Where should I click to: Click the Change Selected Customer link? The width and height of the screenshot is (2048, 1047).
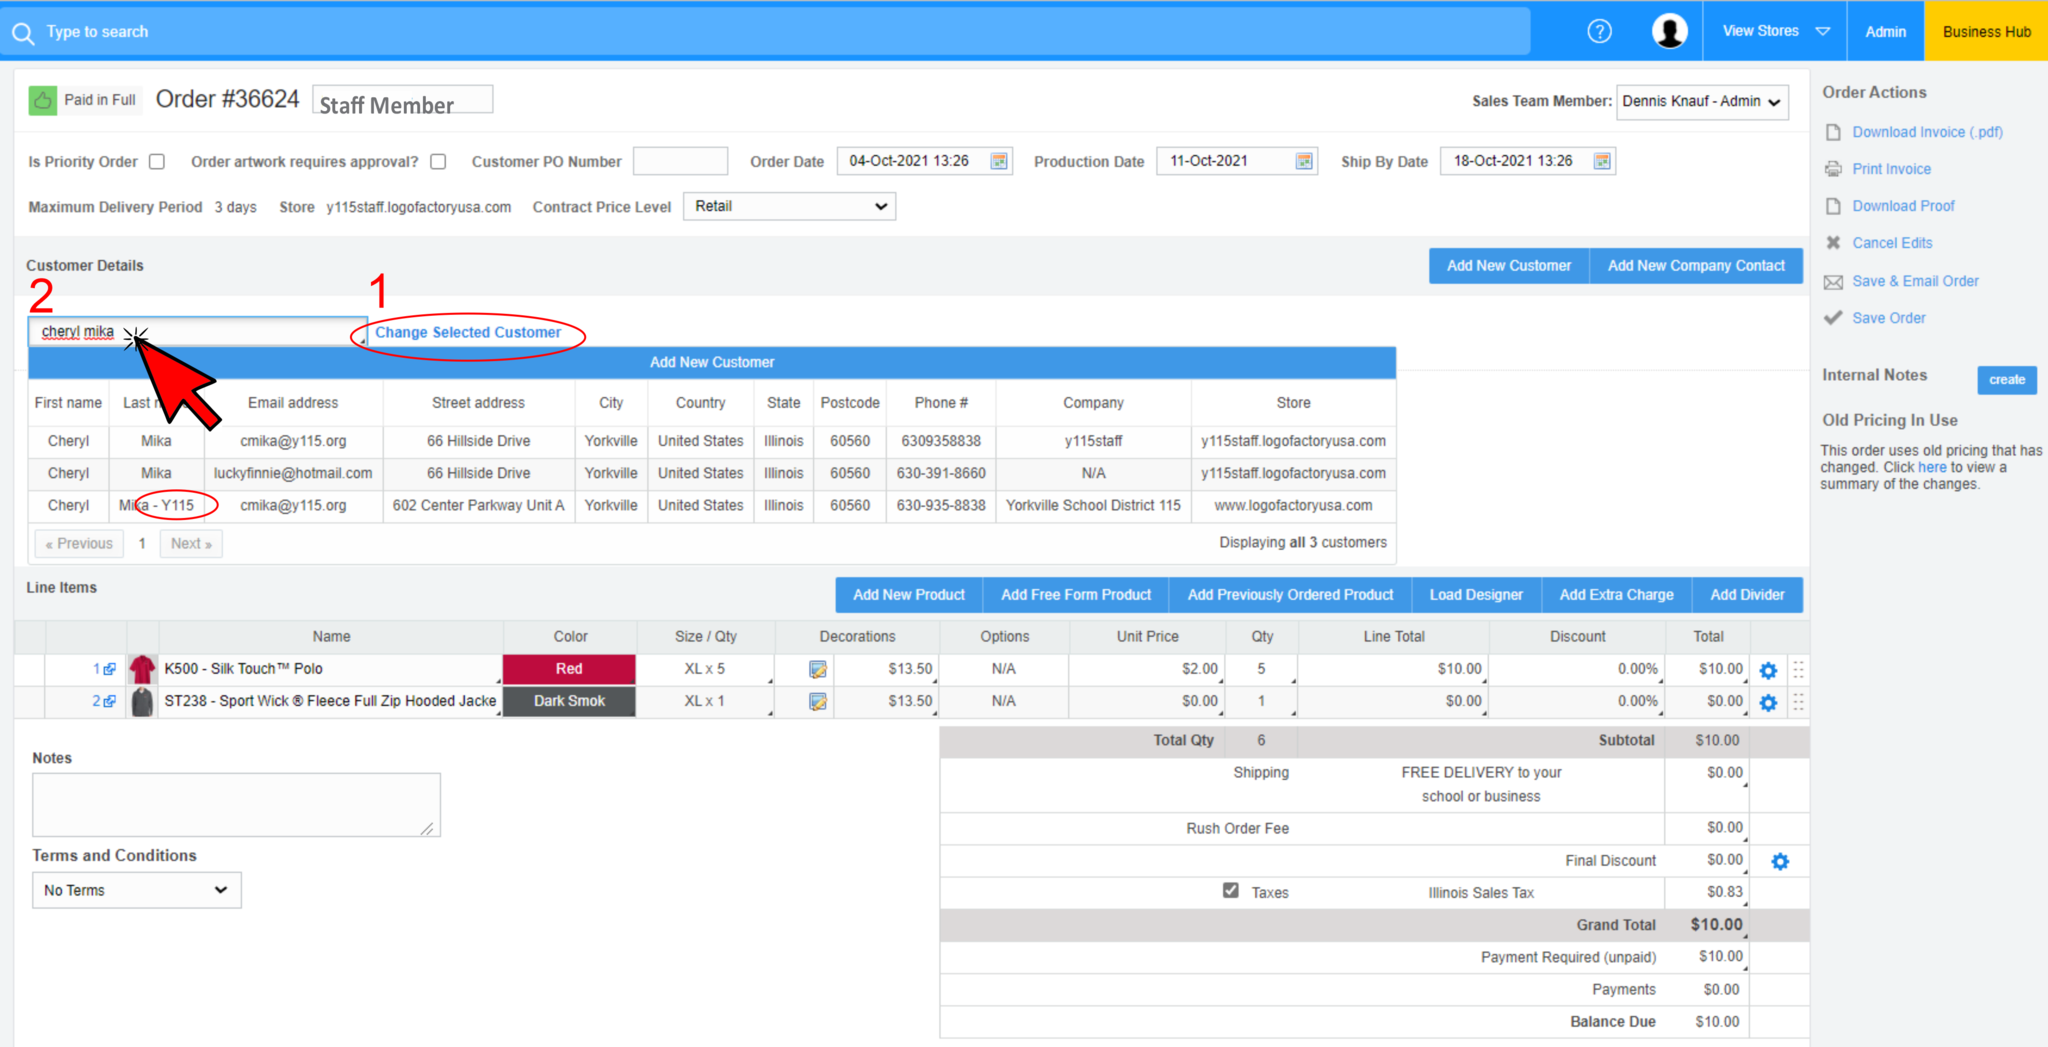pos(468,332)
